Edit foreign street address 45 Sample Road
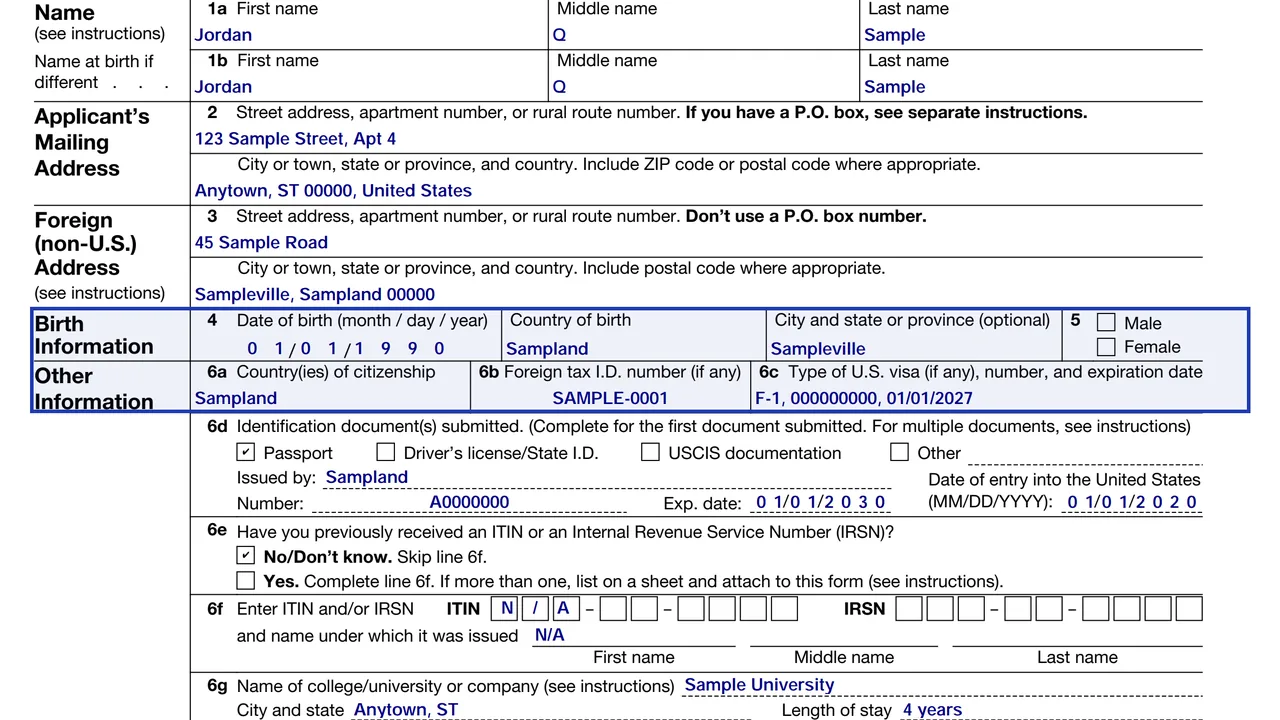Screen dimensions: 1280x720 (697, 243)
